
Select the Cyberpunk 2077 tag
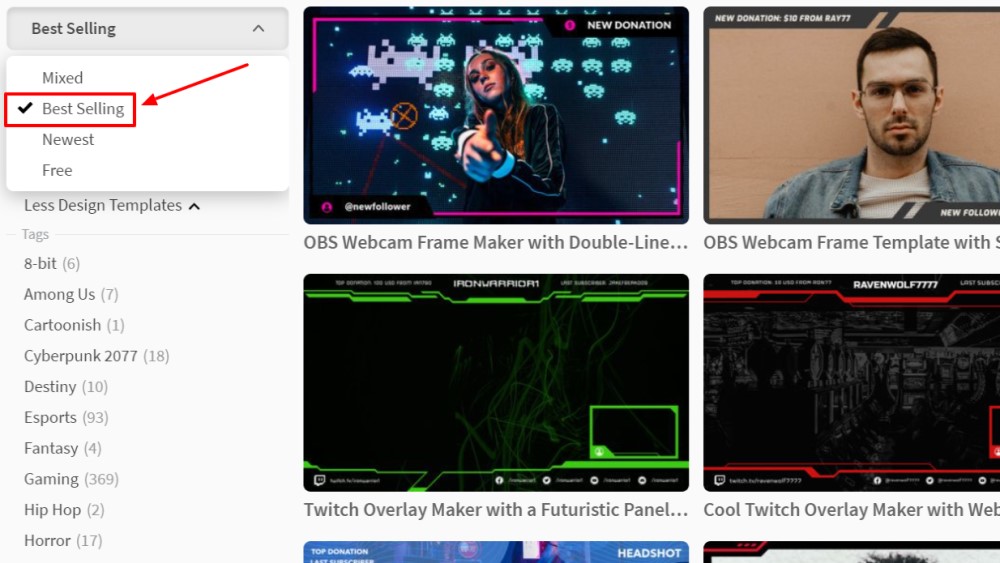(83, 356)
